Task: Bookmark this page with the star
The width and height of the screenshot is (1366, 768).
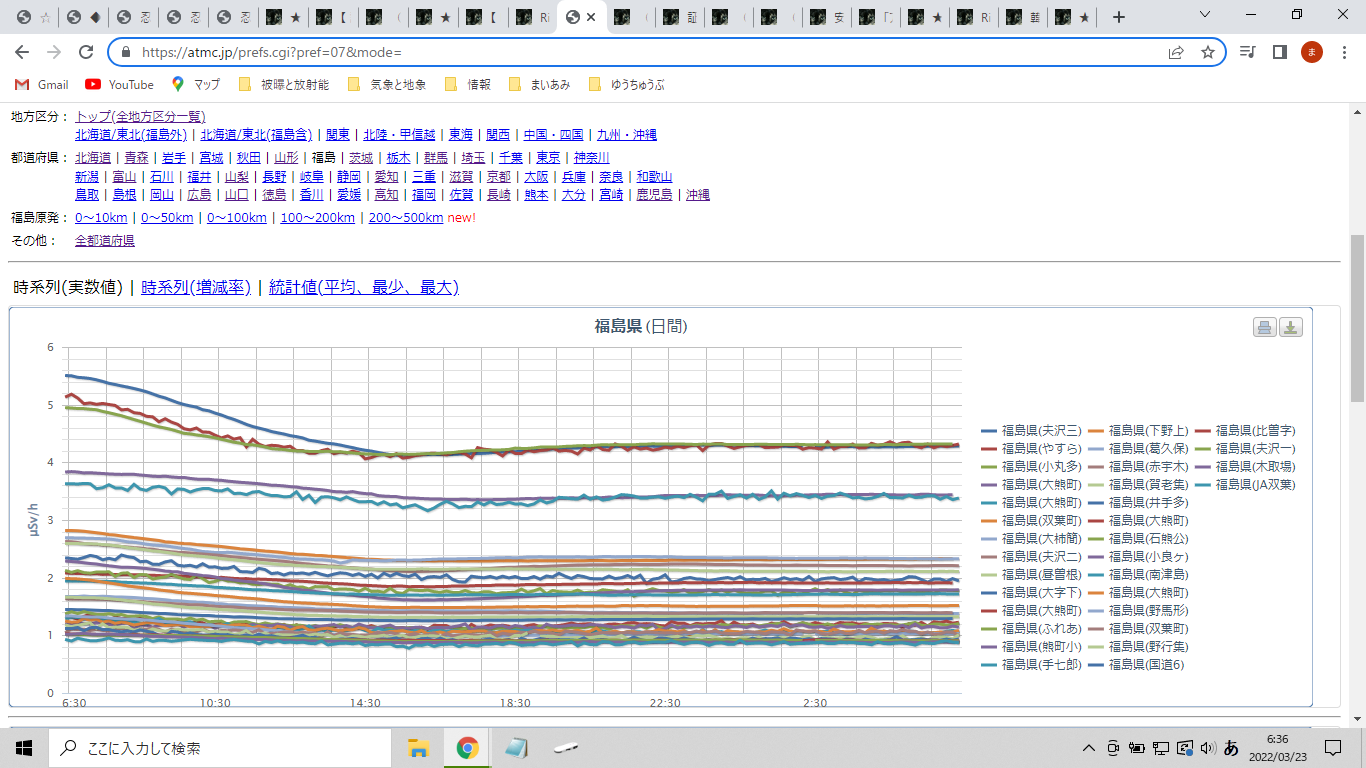Action: pyautogui.click(x=1208, y=52)
